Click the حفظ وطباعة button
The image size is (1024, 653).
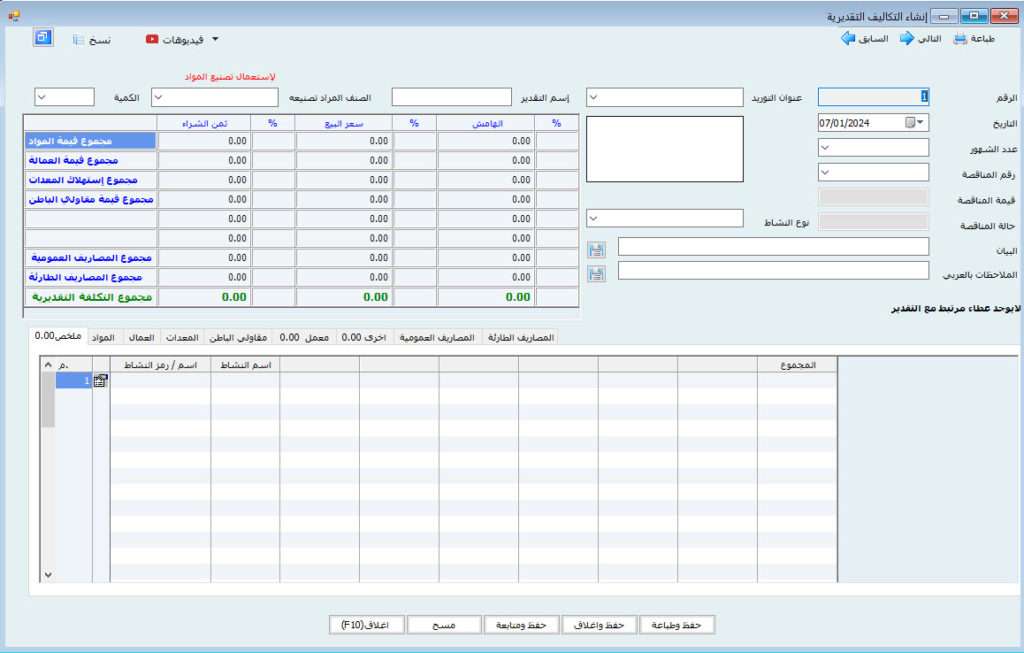677,625
